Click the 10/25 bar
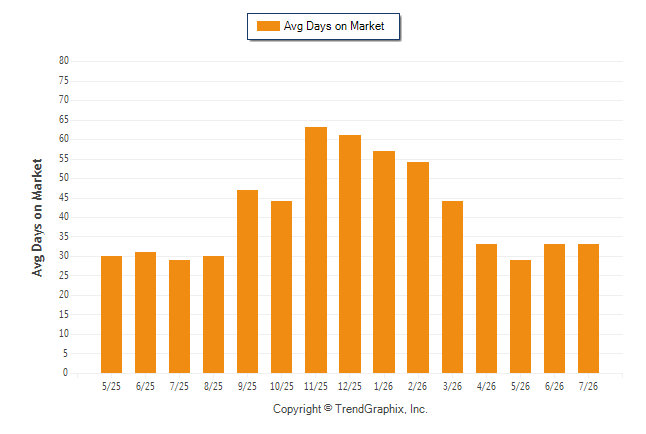This screenshot has height=434, width=646. tap(281, 287)
